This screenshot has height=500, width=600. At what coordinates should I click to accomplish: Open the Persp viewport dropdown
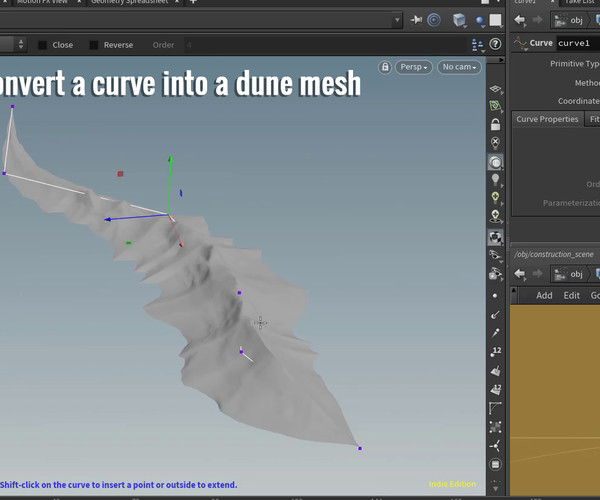[414, 67]
